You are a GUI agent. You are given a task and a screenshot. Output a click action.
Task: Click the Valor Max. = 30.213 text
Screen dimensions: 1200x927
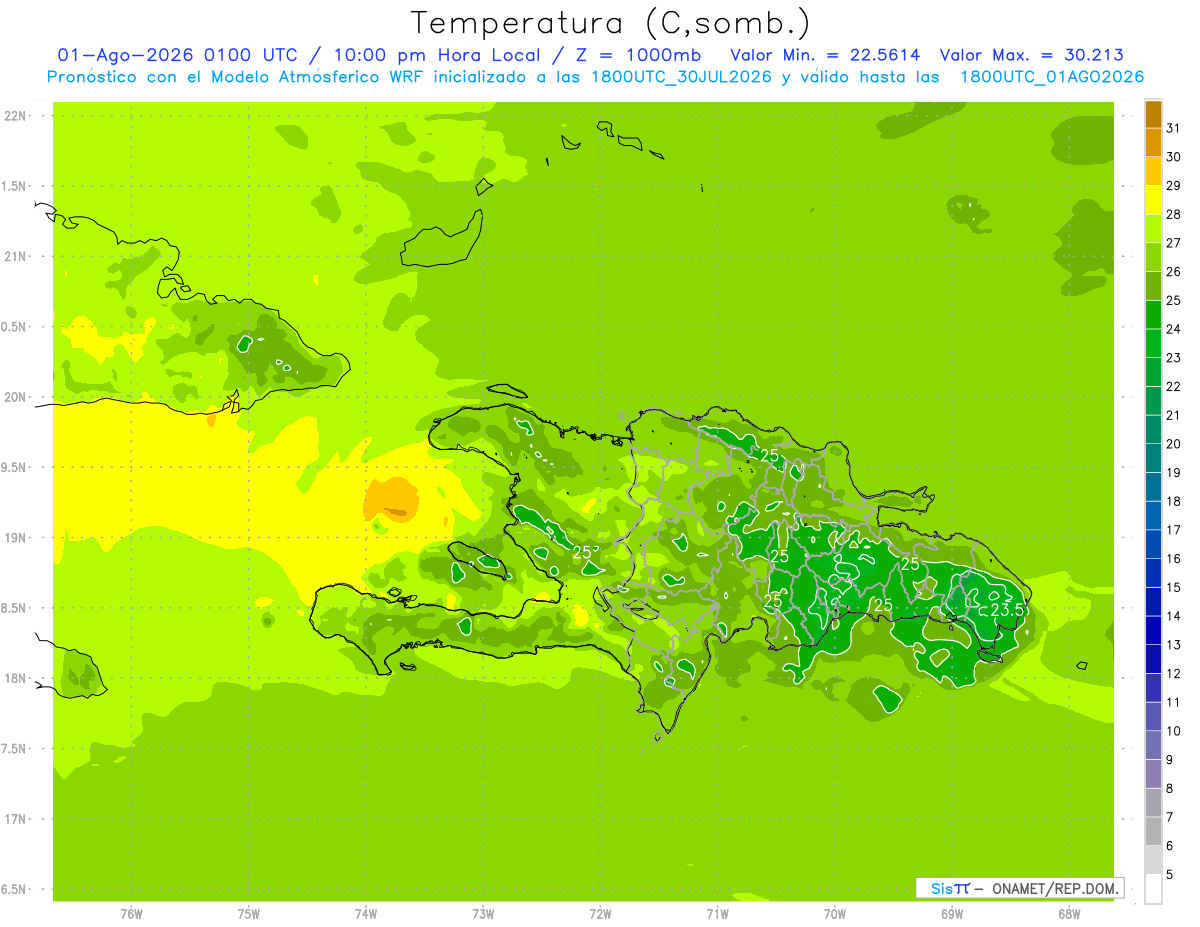[1032, 55]
